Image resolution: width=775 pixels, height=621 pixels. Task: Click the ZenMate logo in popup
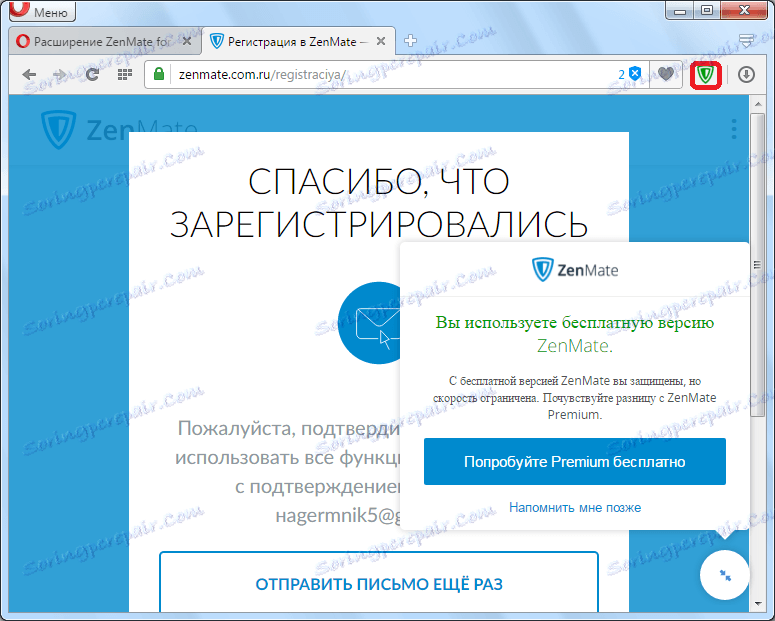point(574,269)
